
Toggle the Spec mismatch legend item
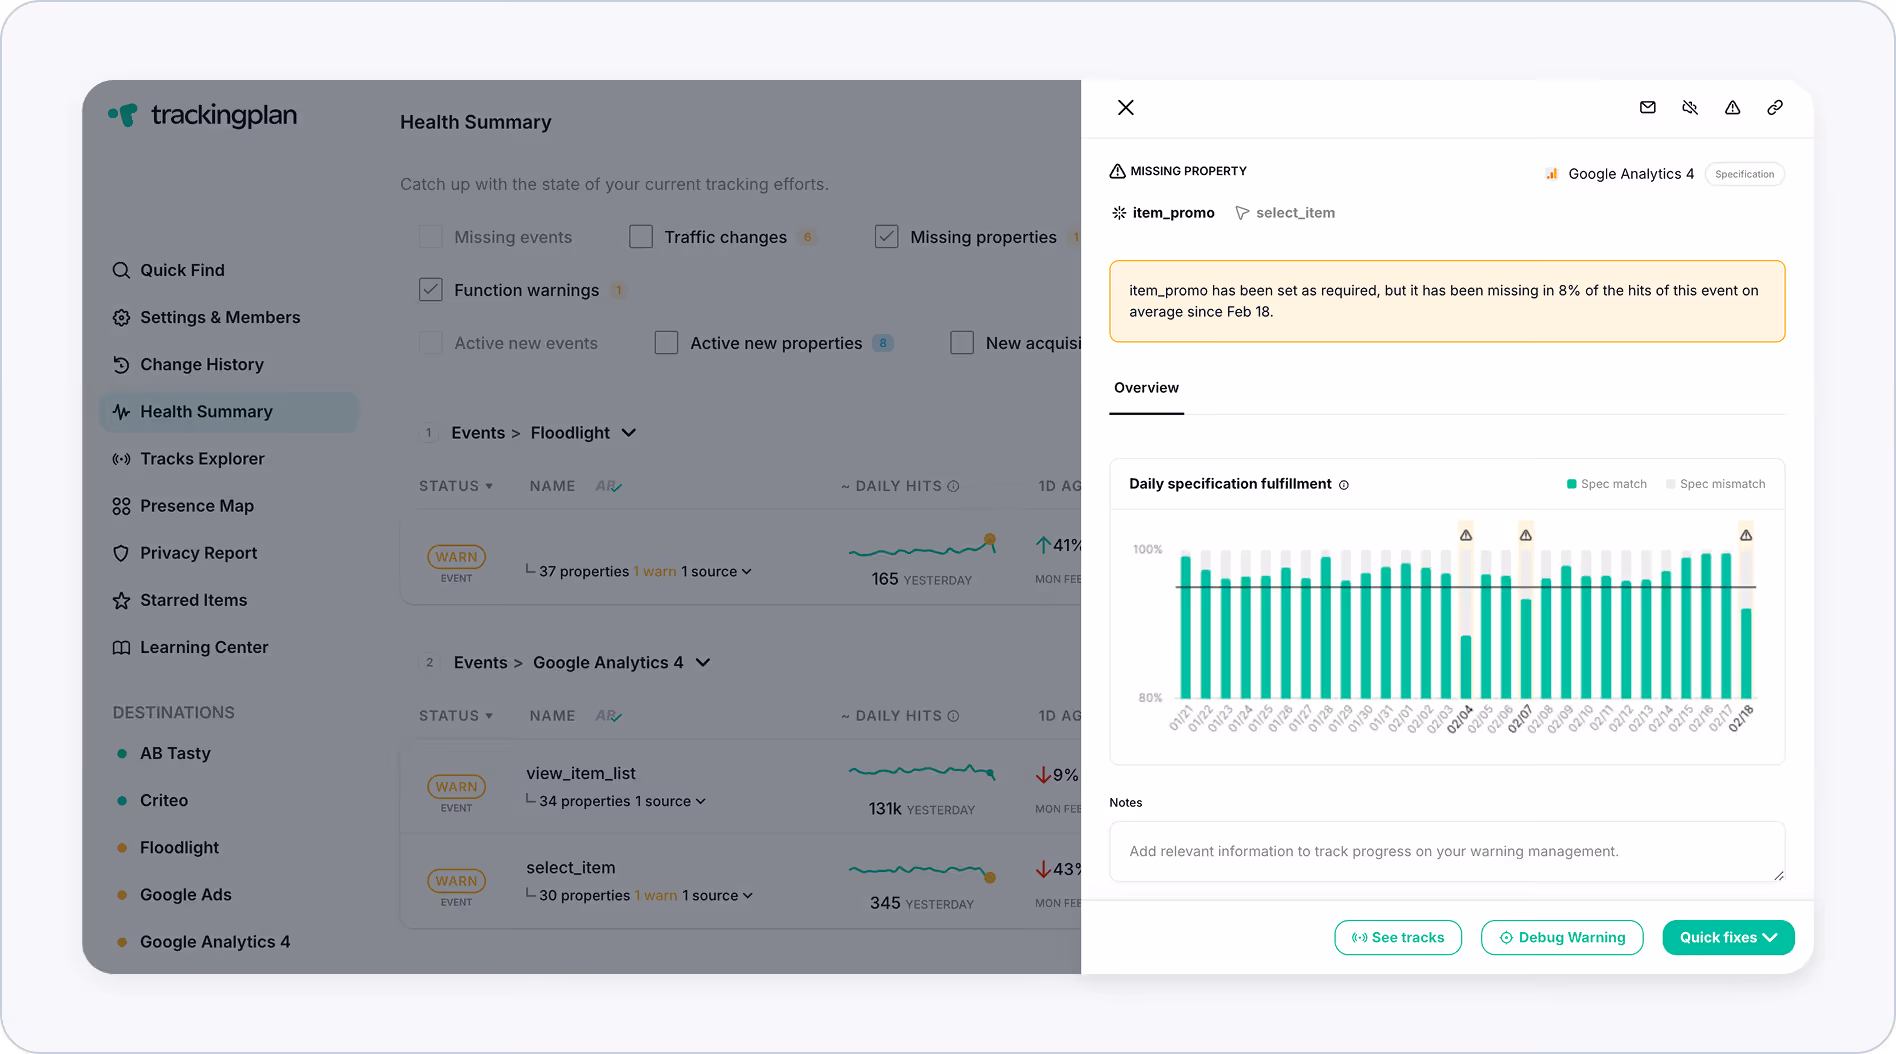[x=1716, y=484]
